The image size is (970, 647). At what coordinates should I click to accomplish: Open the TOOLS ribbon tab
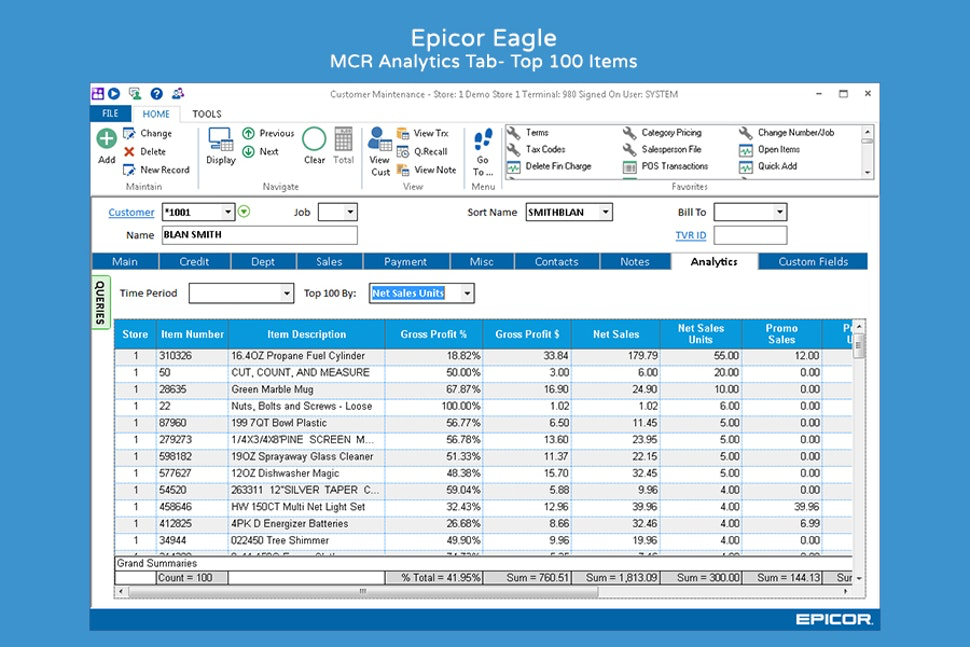[206, 113]
